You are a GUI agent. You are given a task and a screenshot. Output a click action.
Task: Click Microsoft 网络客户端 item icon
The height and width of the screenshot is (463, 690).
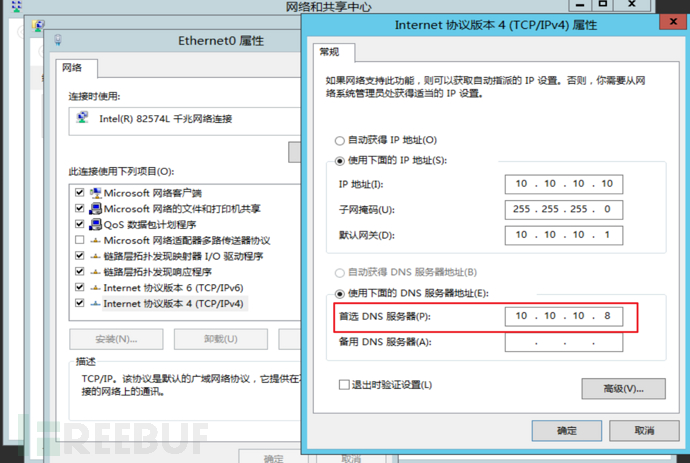click(95, 193)
